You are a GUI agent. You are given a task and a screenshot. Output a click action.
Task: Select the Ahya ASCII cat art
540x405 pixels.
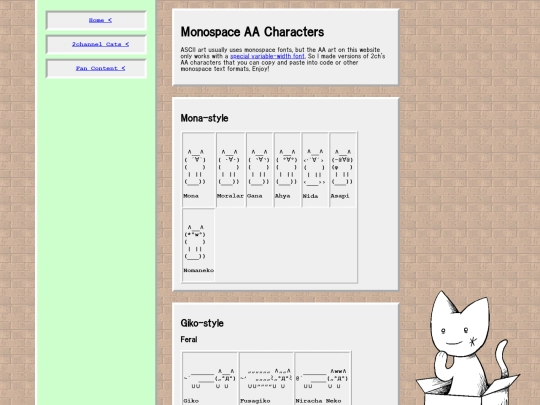(x=287, y=167)
